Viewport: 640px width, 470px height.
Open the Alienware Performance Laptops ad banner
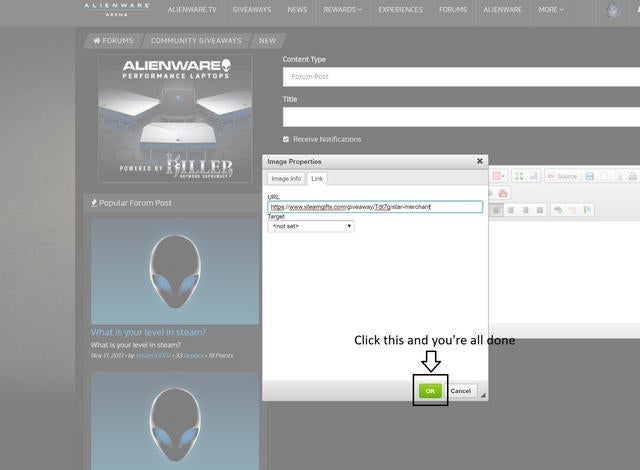click(x=175, y=118)
